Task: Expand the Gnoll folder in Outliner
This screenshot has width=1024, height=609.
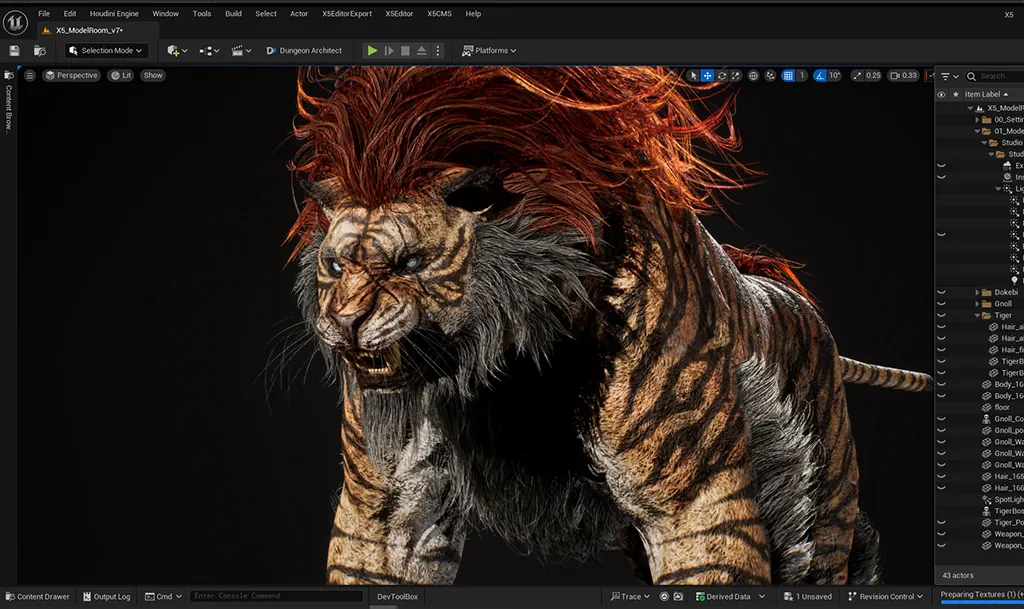Action: click(x=978, y=304)
